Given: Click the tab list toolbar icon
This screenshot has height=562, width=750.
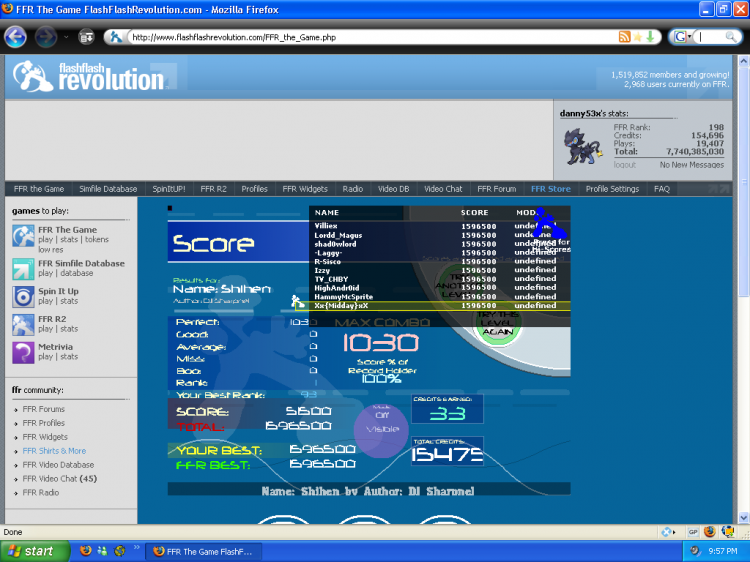Looking at the screenshot, I should point(87,37).
